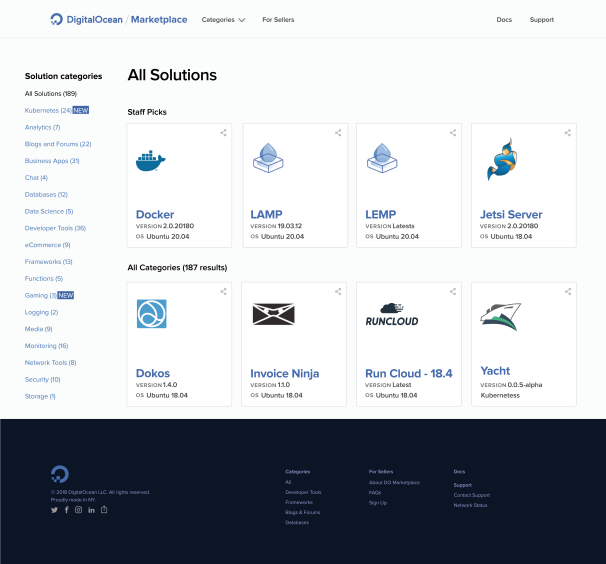
Task: Filter by Developer Tools (36) category
Action: coord(55,228)
